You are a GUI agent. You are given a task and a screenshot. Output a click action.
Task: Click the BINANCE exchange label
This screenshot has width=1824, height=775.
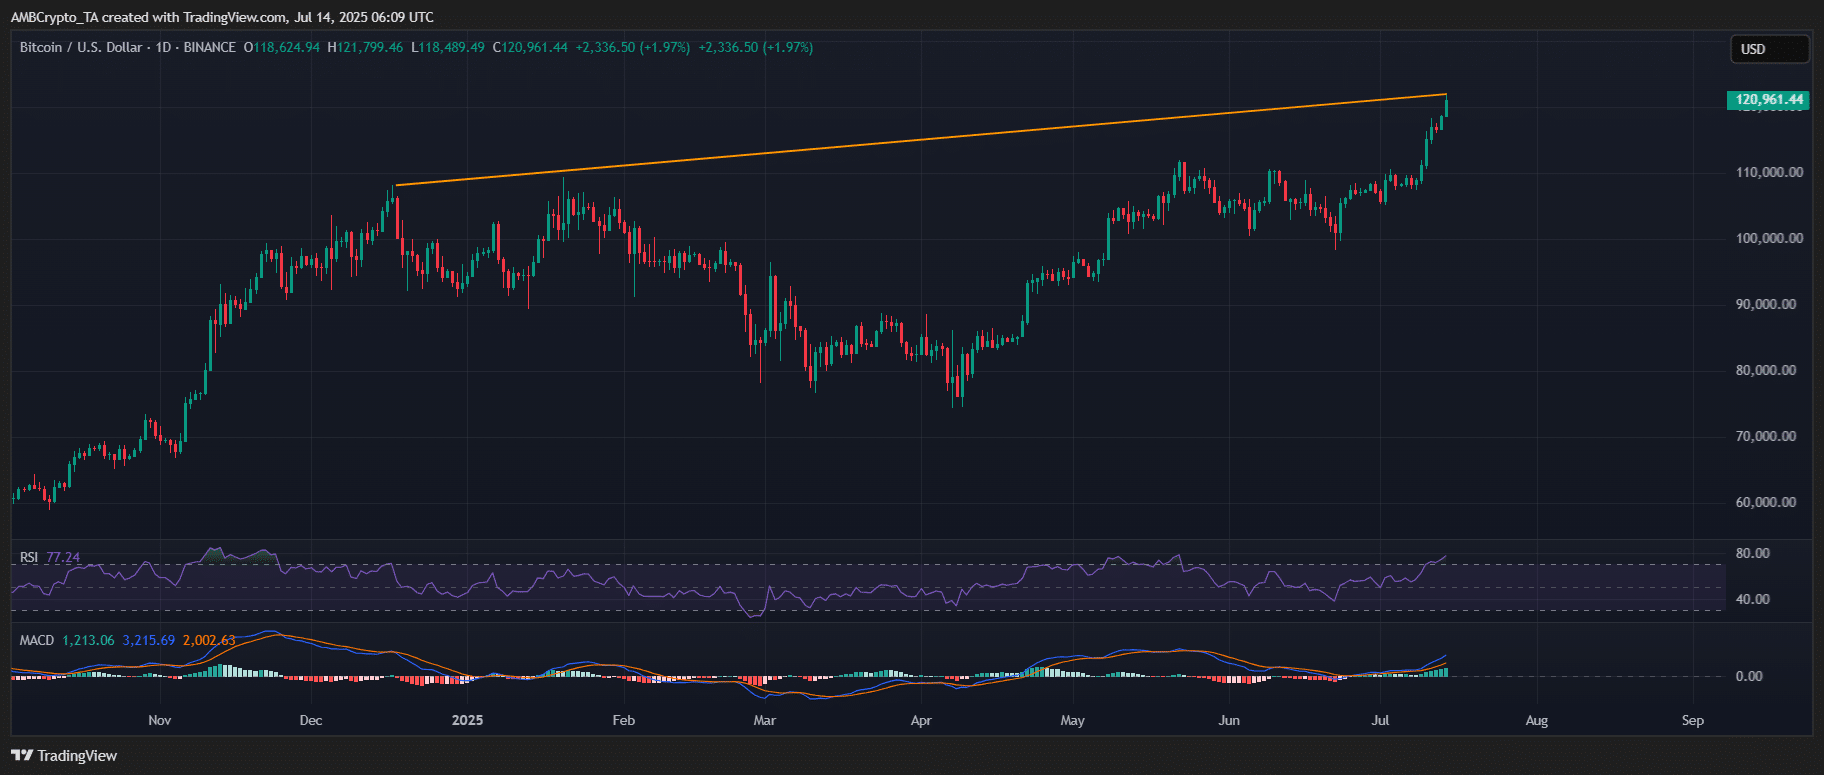coord(210,48)
